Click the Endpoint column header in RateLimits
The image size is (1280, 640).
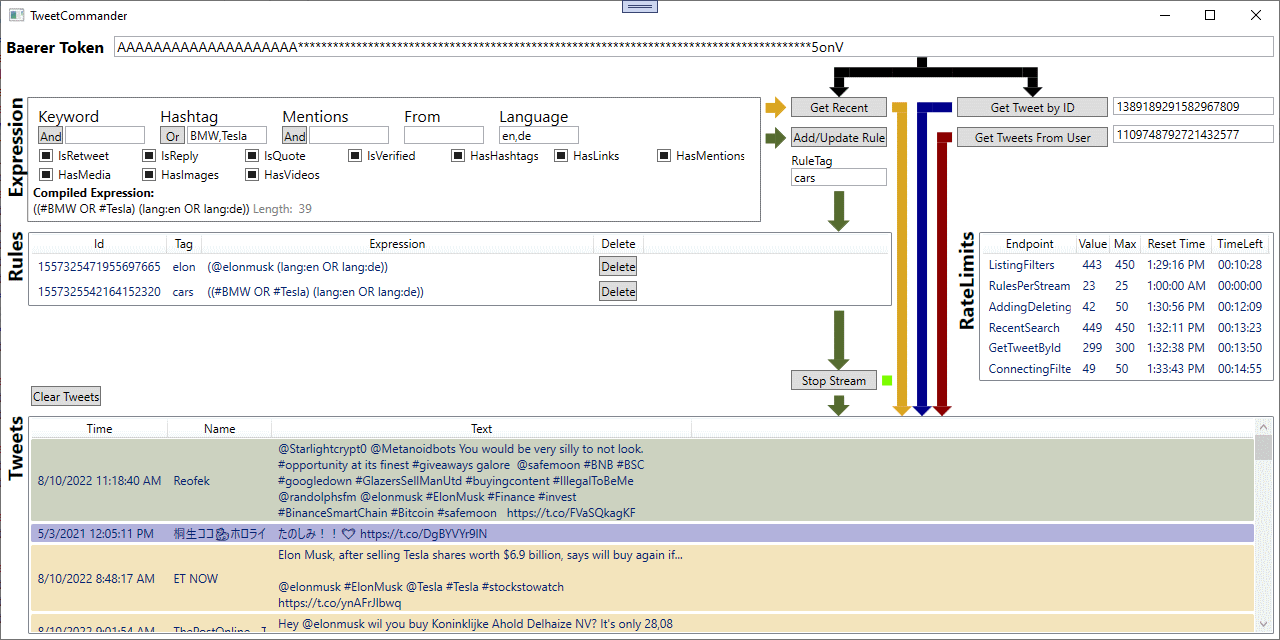1029,244
